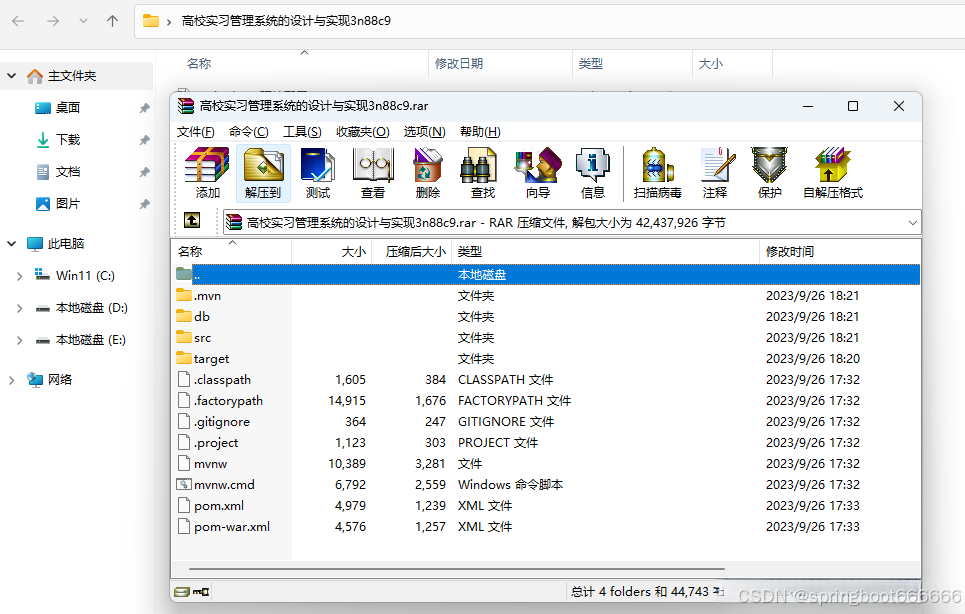Click the Explorer up arrow

click(x=113, y=21)
